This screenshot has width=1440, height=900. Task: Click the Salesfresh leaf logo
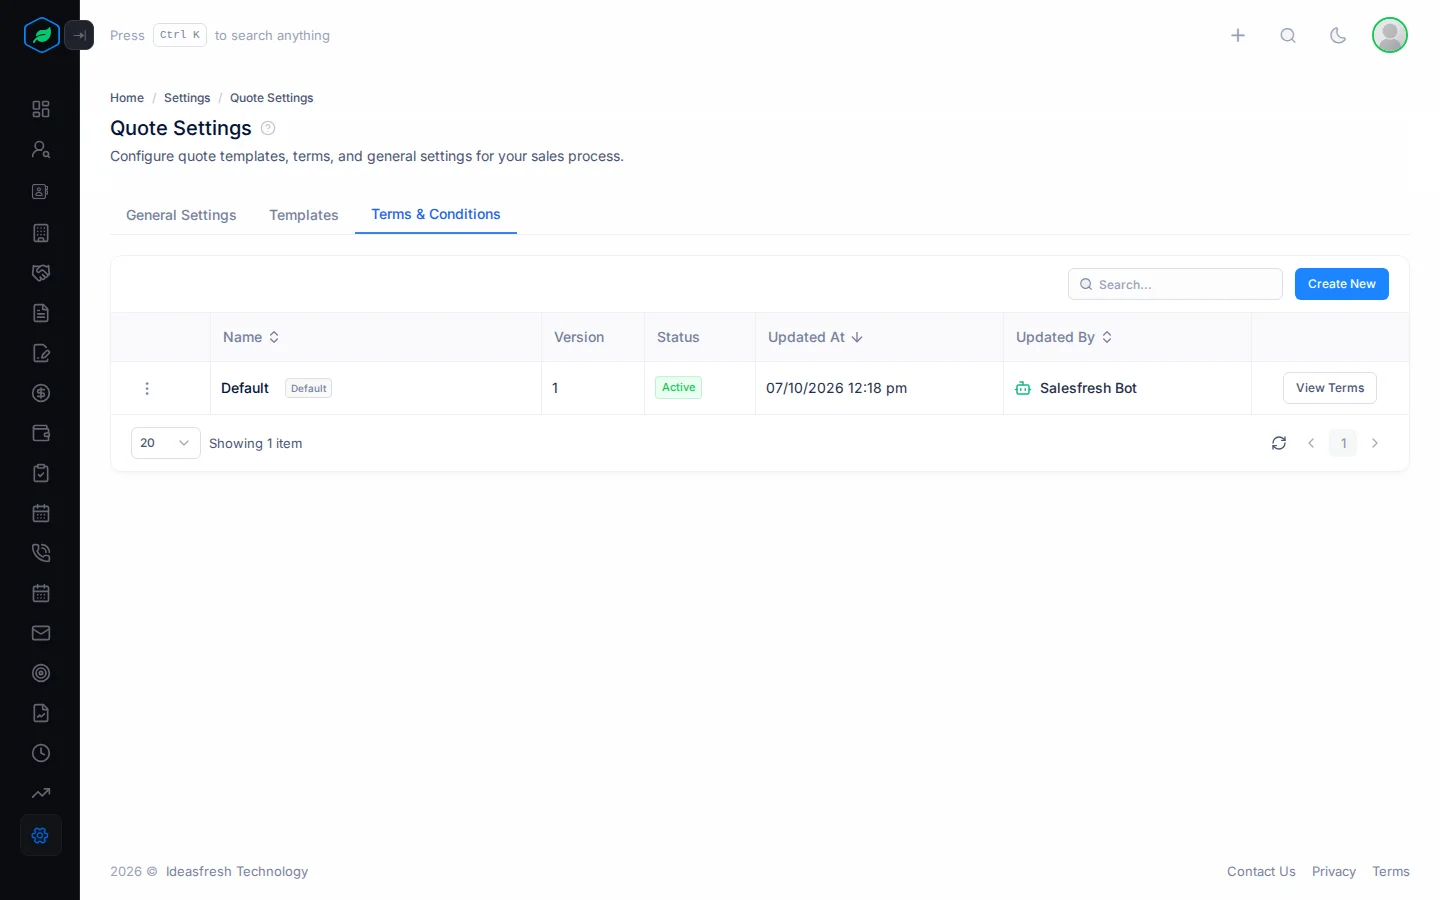tap(42, 35)
